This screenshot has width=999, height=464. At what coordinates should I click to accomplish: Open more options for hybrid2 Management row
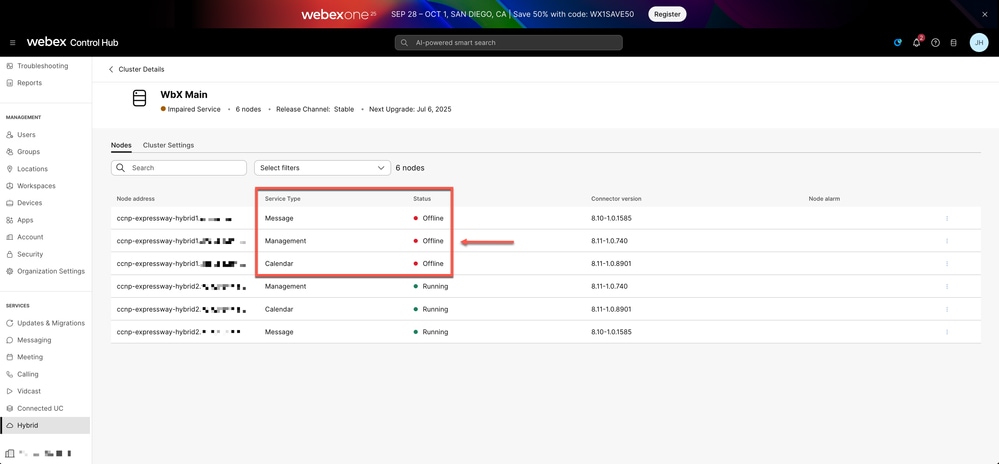coord(947,286)
